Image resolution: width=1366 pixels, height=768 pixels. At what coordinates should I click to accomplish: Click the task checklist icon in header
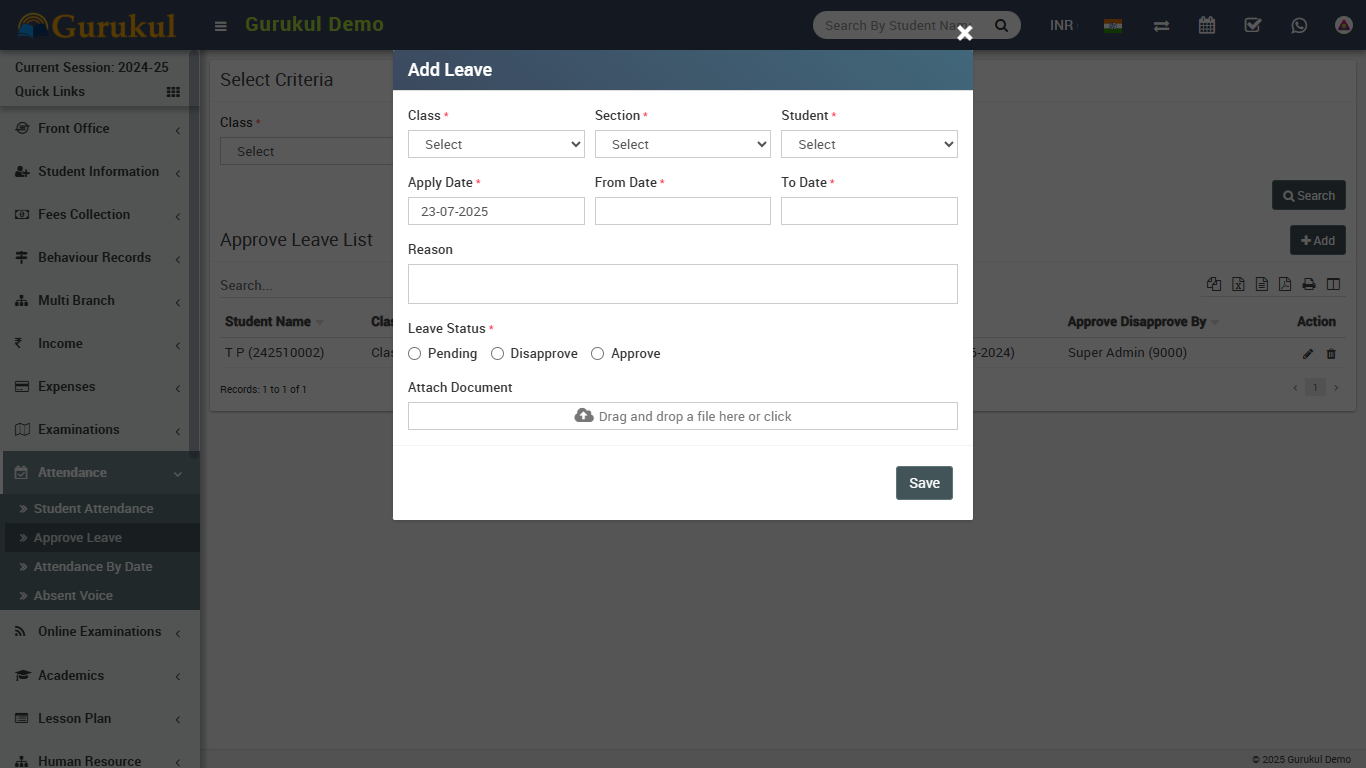pyautogui.click(x=1253, y=25)
